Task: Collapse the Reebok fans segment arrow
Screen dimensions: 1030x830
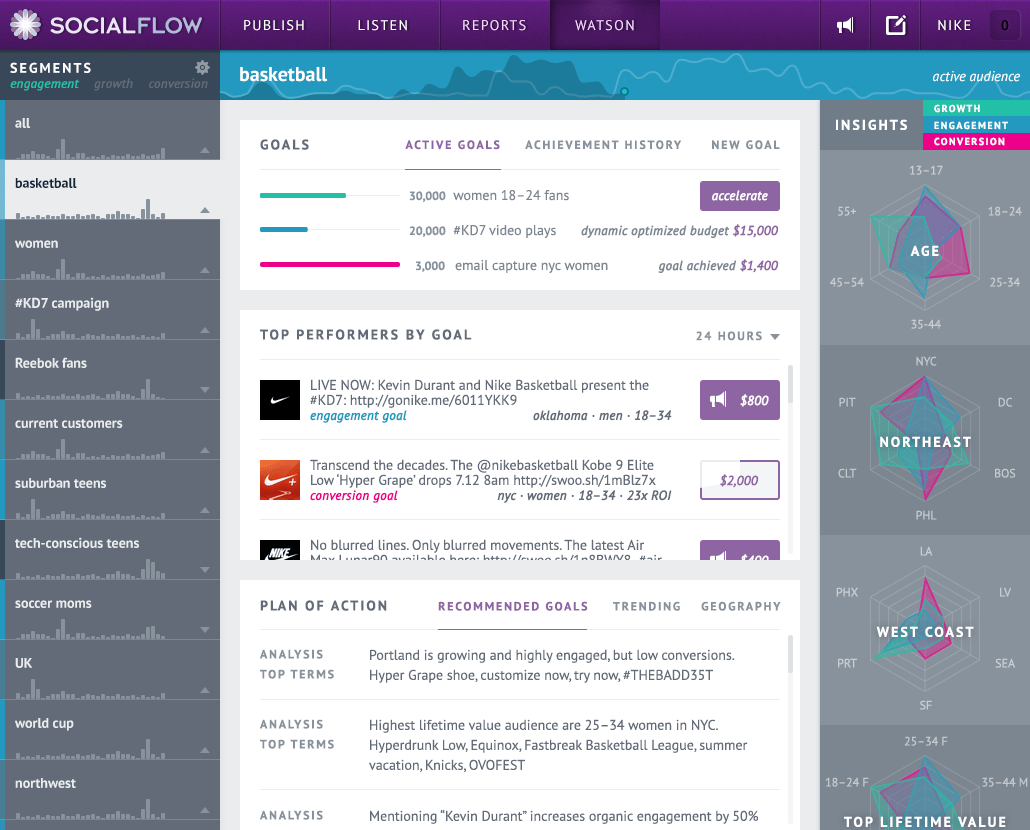Action: pos(205,390)
